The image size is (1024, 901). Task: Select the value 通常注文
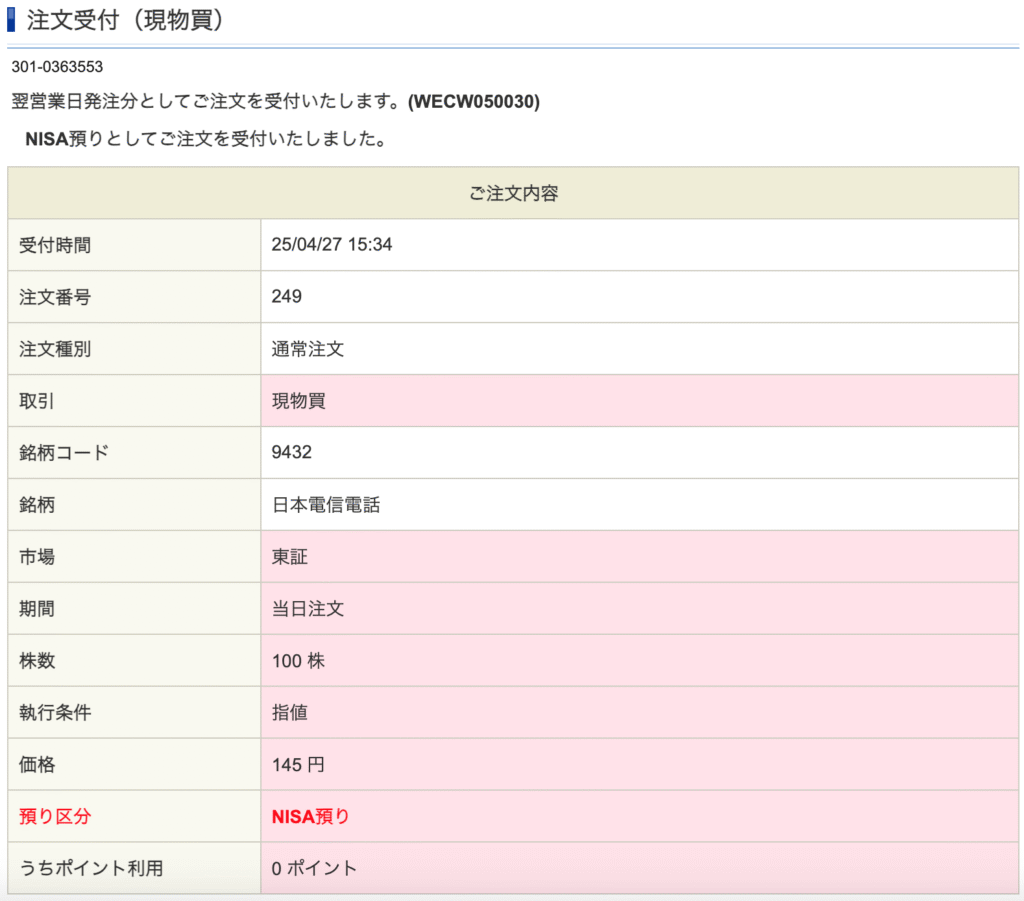pyautogui.click(x=308, y=349)
